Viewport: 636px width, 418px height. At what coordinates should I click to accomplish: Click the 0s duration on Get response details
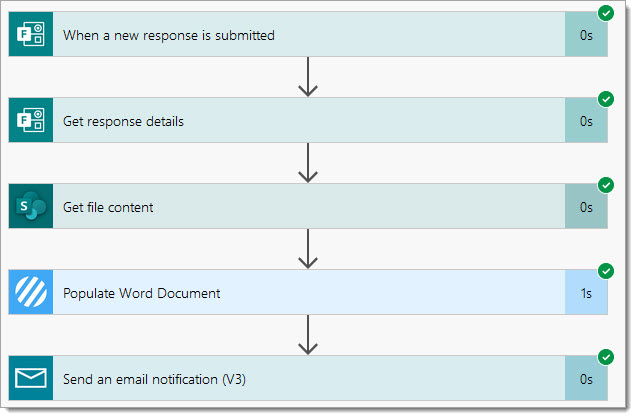click(x=586, y=121)
